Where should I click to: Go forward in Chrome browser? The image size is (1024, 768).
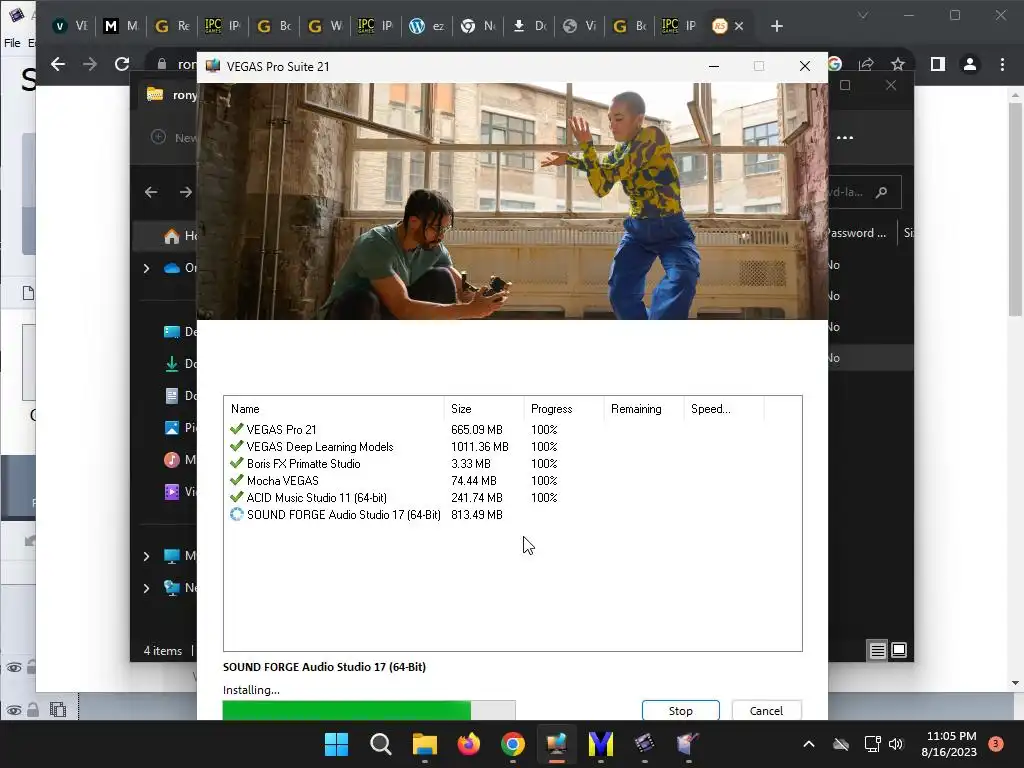click(x=89, y=64)
